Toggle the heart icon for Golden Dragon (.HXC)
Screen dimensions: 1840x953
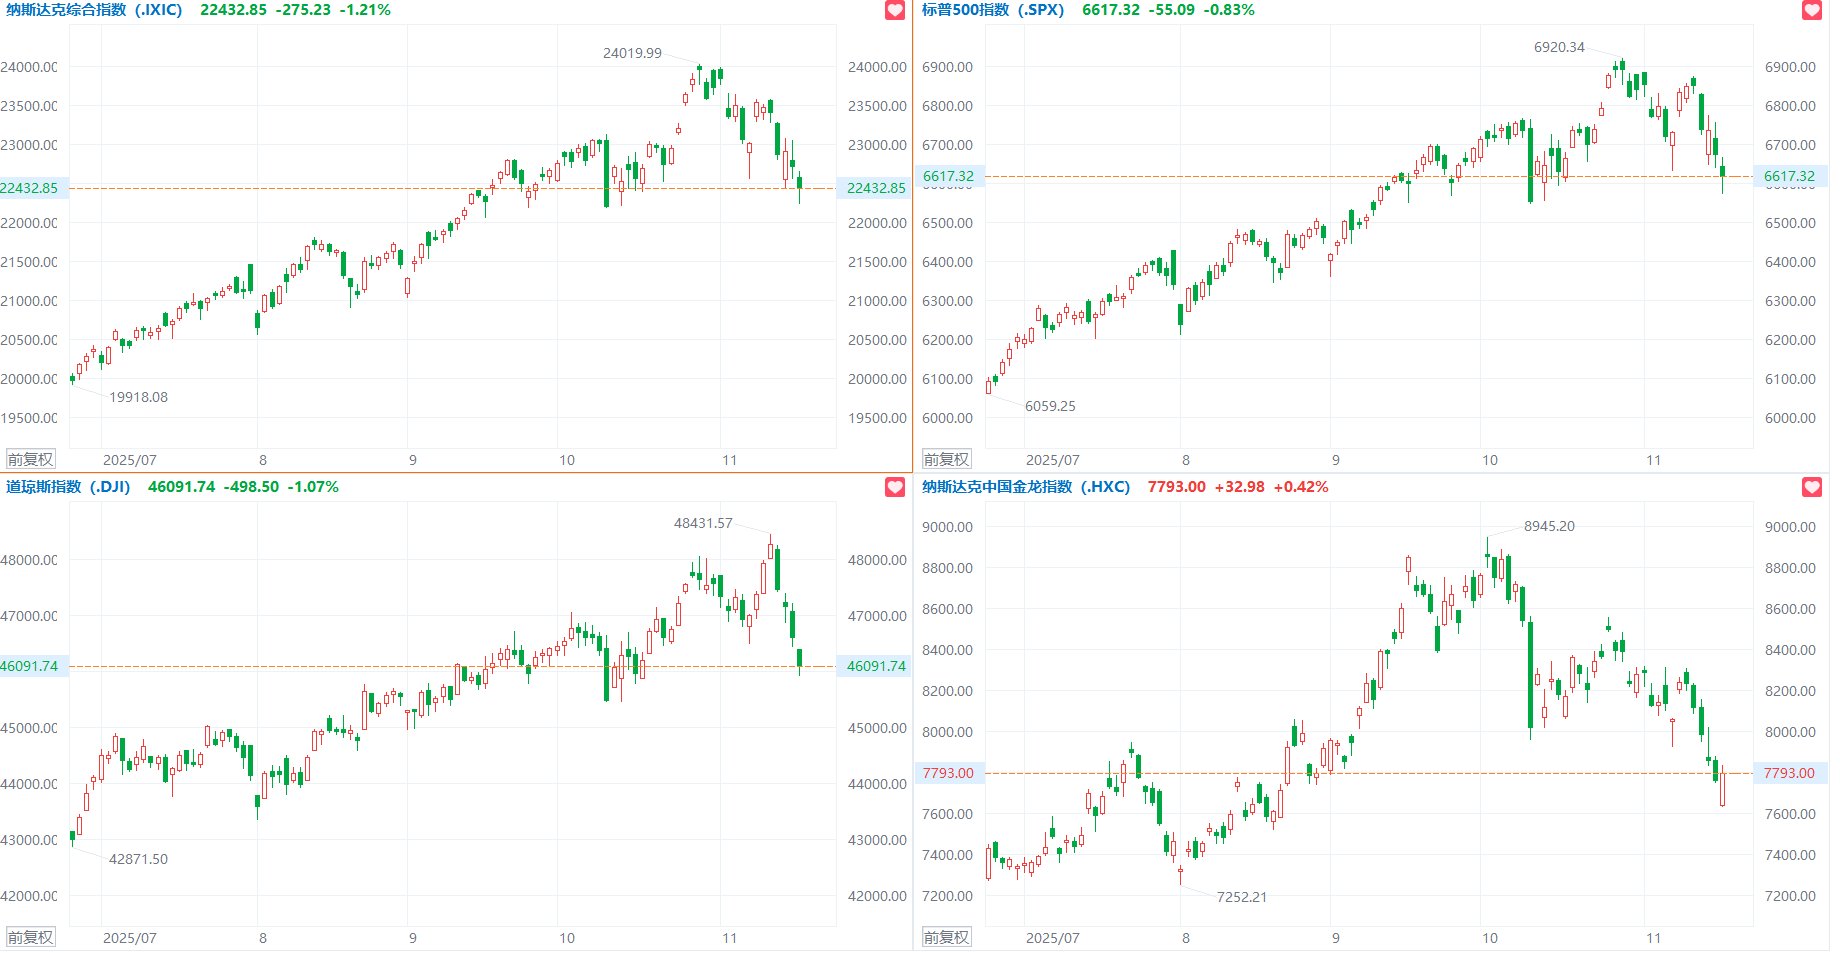pos(1812,487)
